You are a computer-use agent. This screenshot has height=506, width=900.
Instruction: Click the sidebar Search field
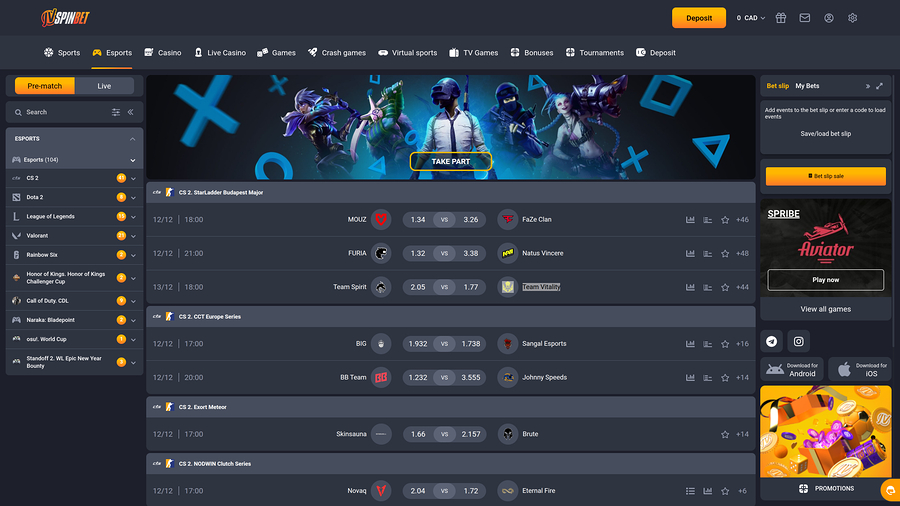pyautogui.click(x=63, y=112)
